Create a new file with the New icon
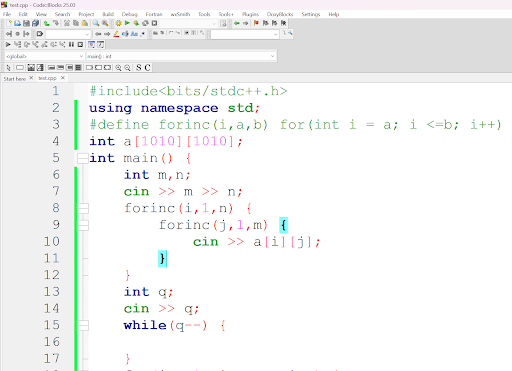Screen dimensions: 512x371 coord(9,23)
